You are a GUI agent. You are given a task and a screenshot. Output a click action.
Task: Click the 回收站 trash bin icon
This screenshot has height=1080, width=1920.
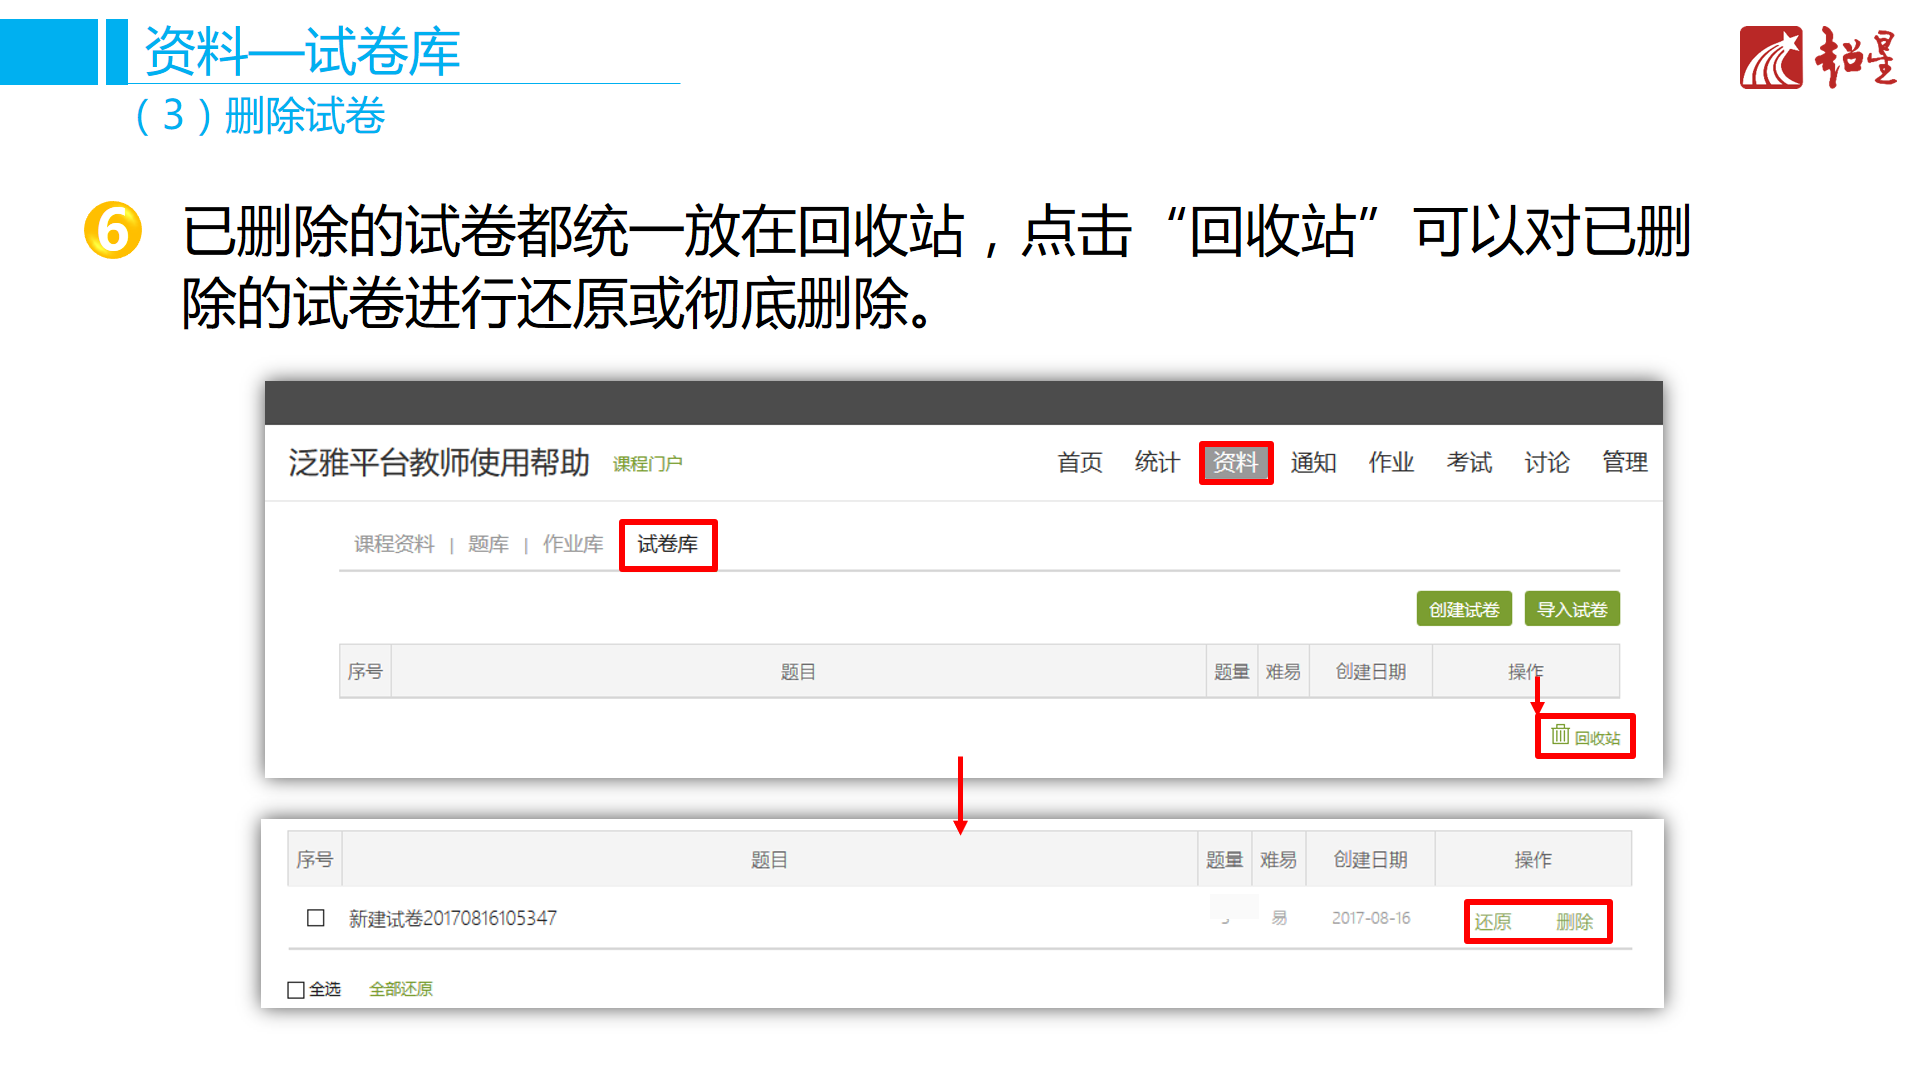(x=1560, y=736)
